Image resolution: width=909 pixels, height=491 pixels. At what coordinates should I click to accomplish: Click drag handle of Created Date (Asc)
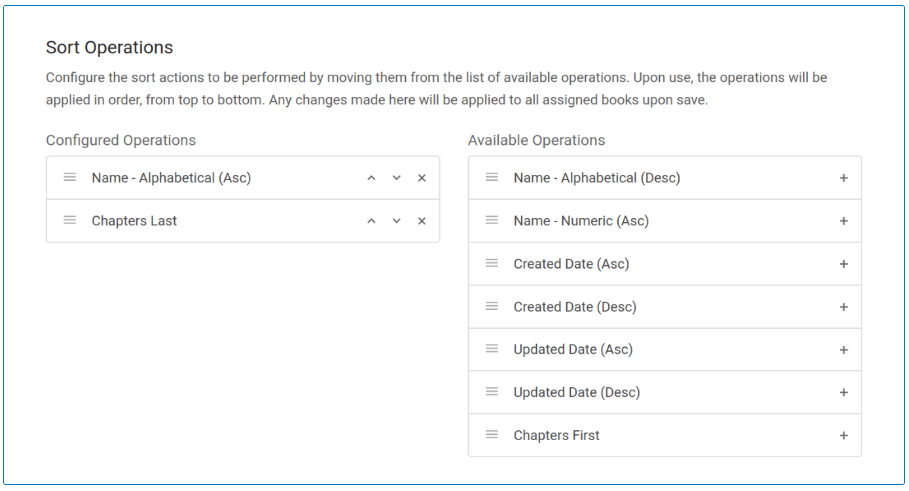pyautogui.click(x=492, y=263)
